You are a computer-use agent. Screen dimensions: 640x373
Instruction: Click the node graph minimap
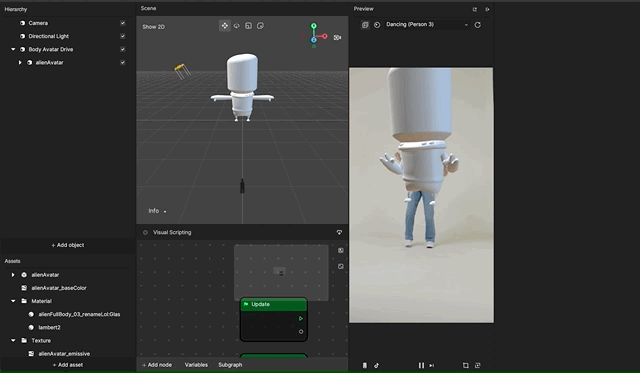click(x=281, y=272)
